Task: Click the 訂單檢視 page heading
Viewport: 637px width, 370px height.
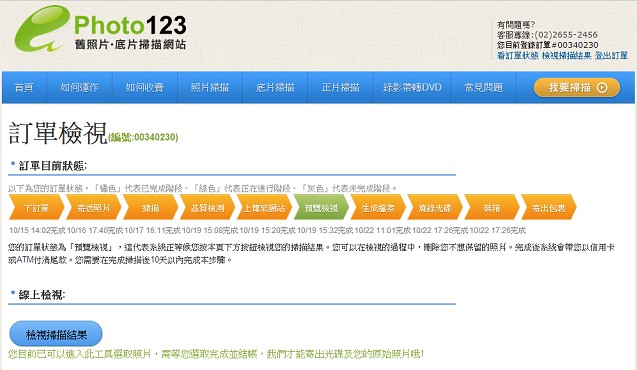Action: click(x=58, y=133)
